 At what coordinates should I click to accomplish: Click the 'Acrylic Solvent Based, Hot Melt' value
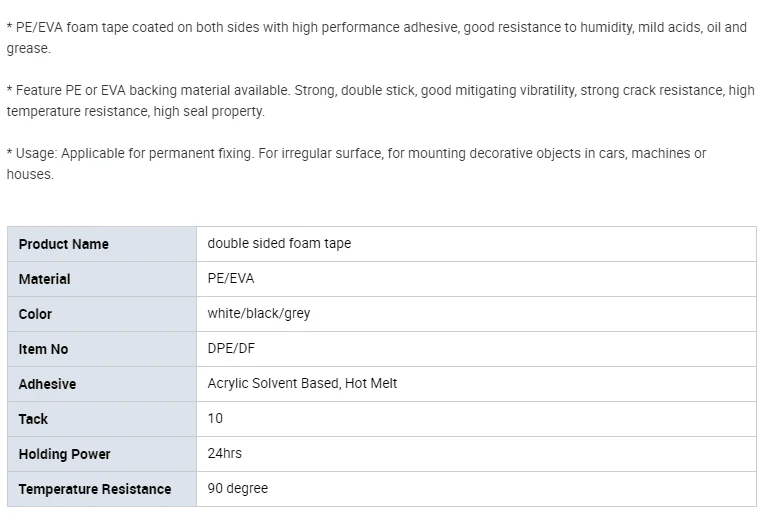pyautogui.click(x=302, y=383)
